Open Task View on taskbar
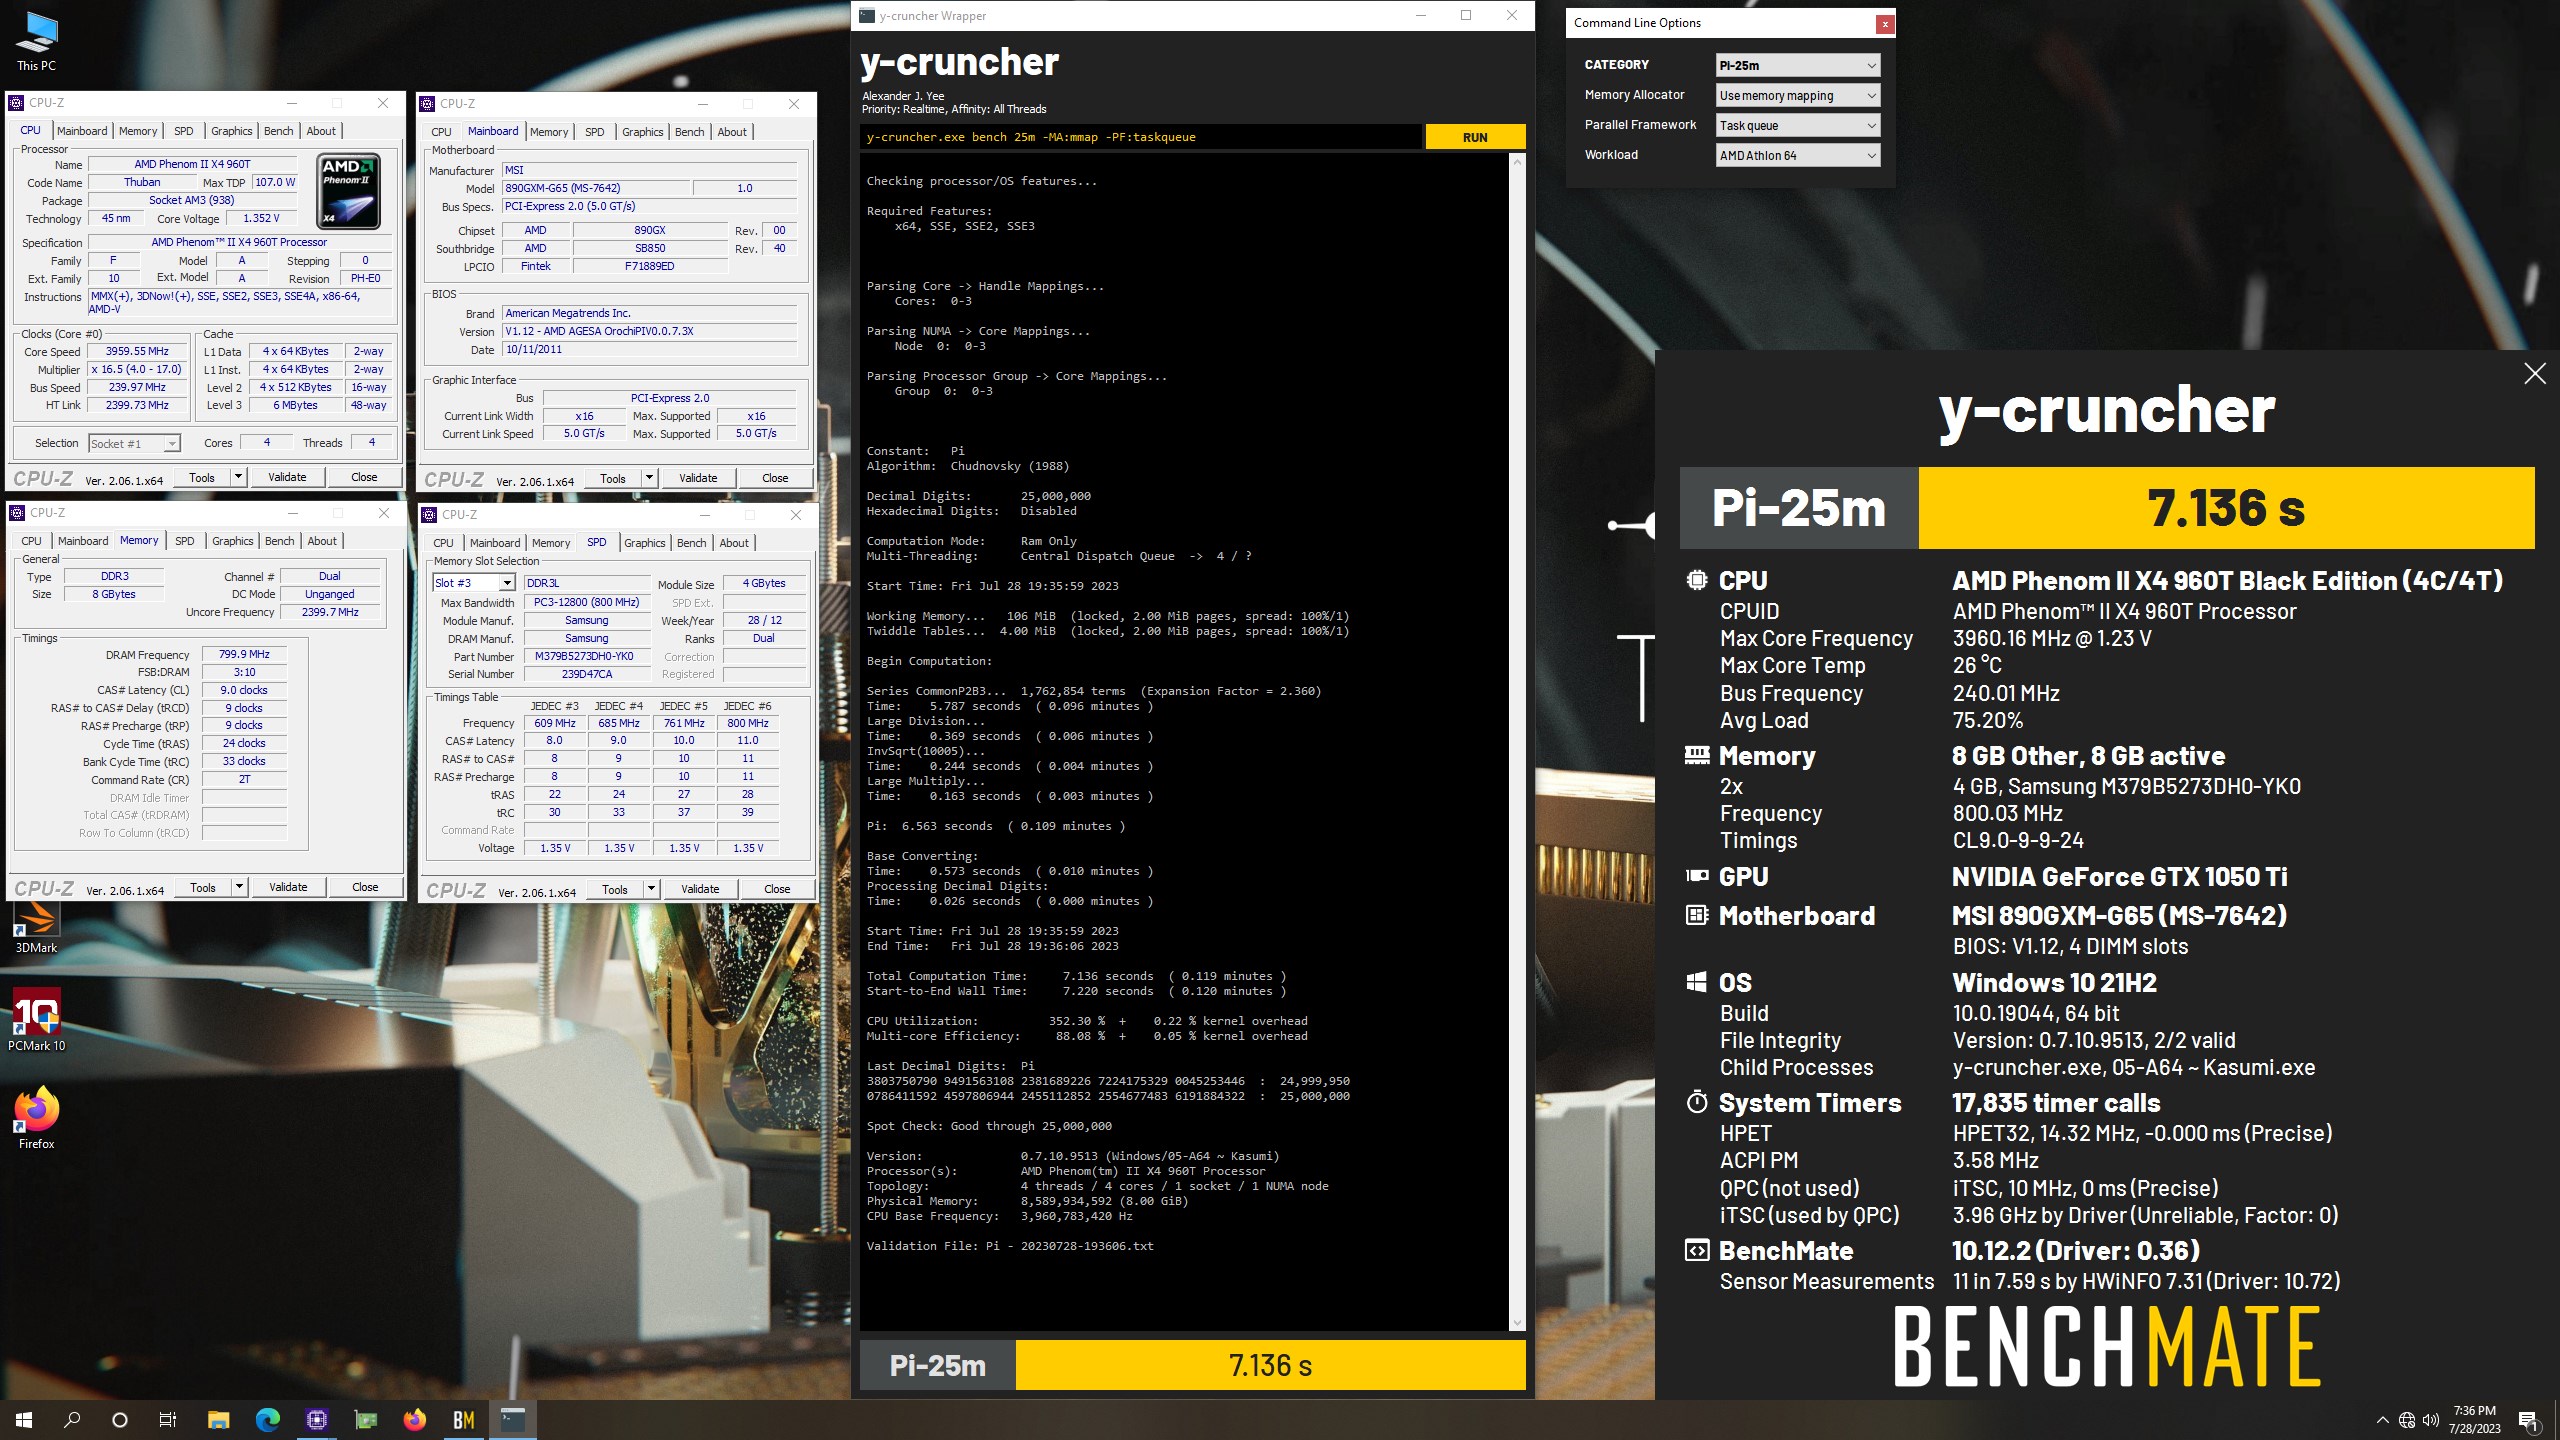 [168, 1419]
